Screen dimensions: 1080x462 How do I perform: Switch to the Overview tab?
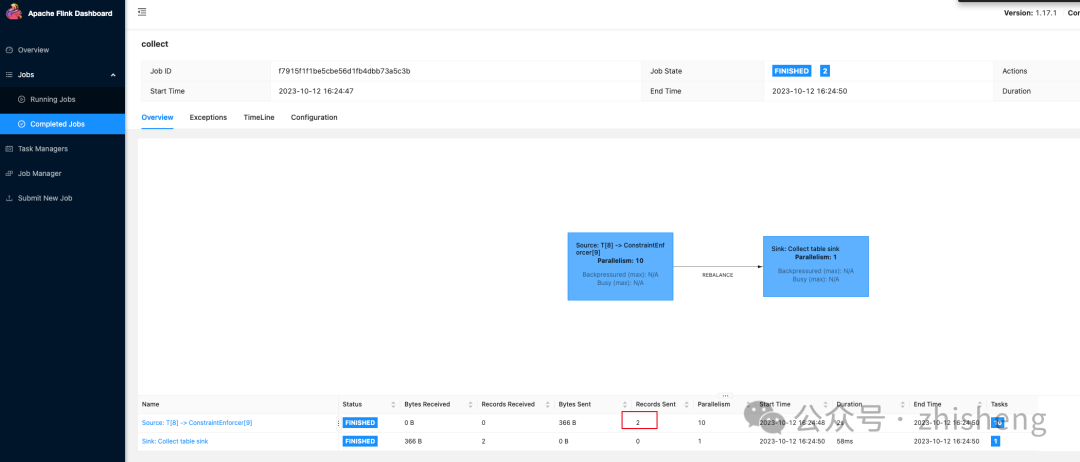(x=157, y=118)
